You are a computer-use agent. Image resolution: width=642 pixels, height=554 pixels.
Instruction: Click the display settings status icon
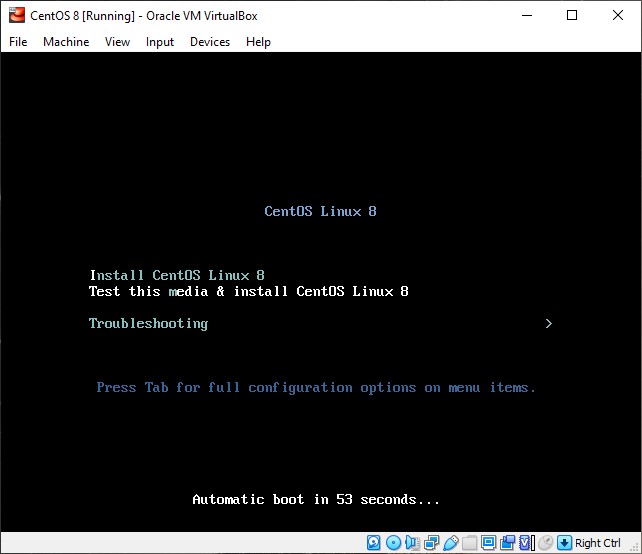[488, 543]
